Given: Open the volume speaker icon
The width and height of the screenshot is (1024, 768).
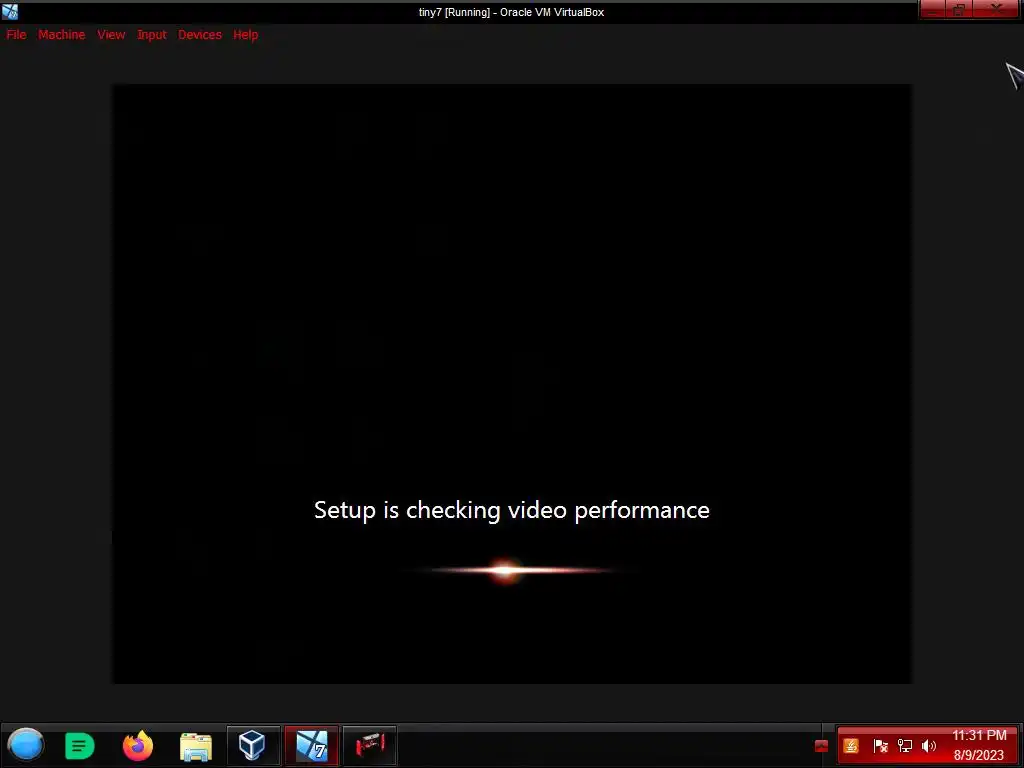Looking at the screenshot, I should (929, 746).
